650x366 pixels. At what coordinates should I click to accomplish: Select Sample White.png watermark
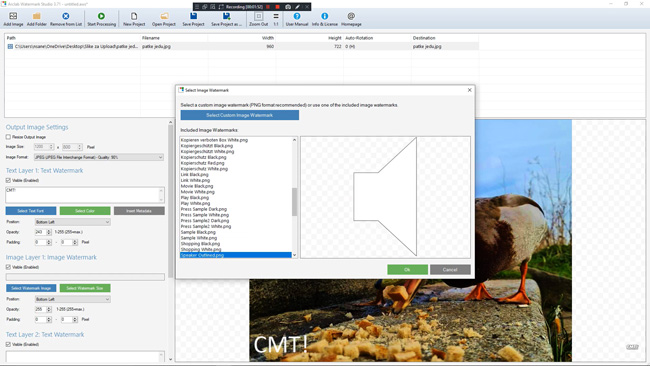point(199,238)
